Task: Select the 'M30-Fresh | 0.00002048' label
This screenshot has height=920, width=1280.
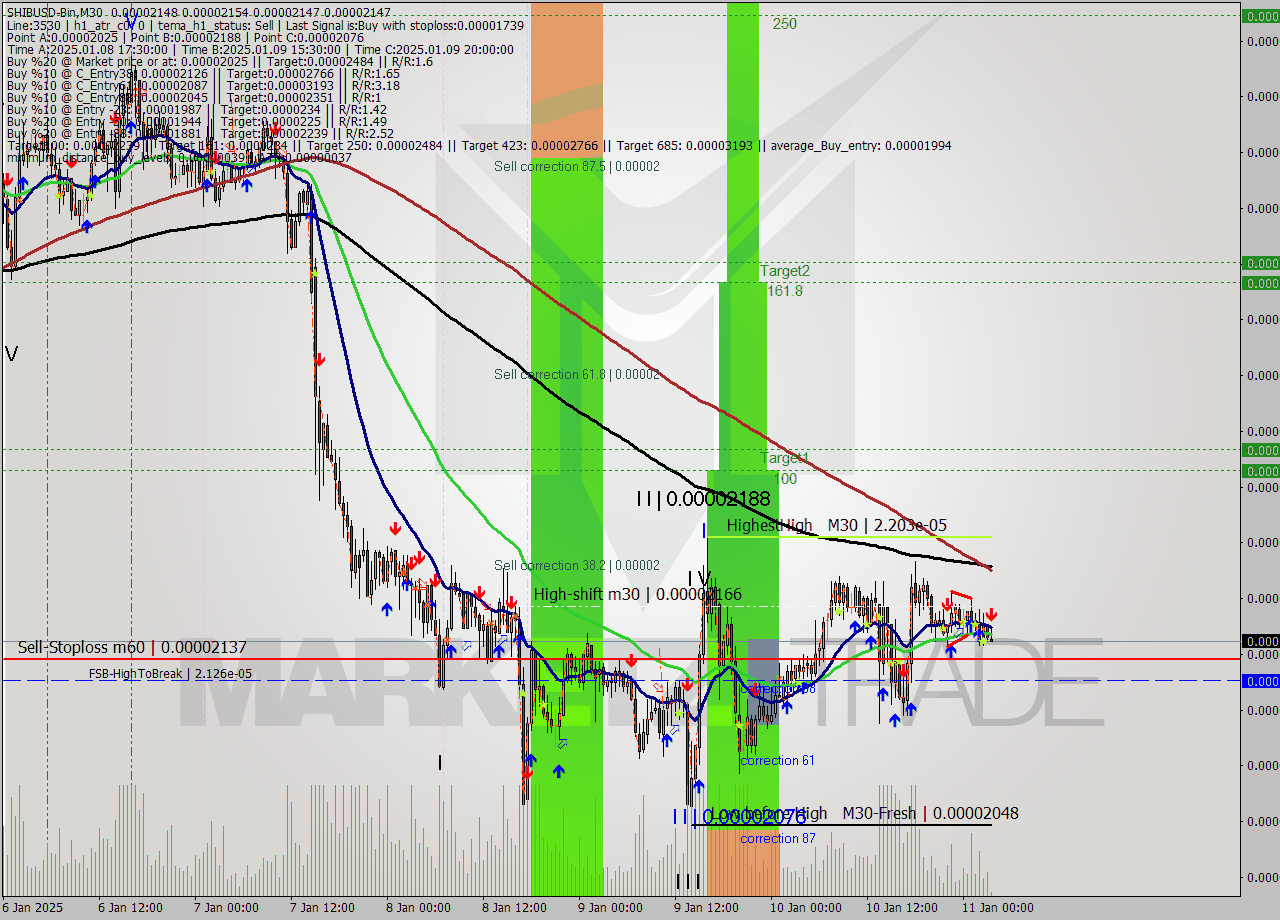Action: pyautogui.click(x=930, y=814)
